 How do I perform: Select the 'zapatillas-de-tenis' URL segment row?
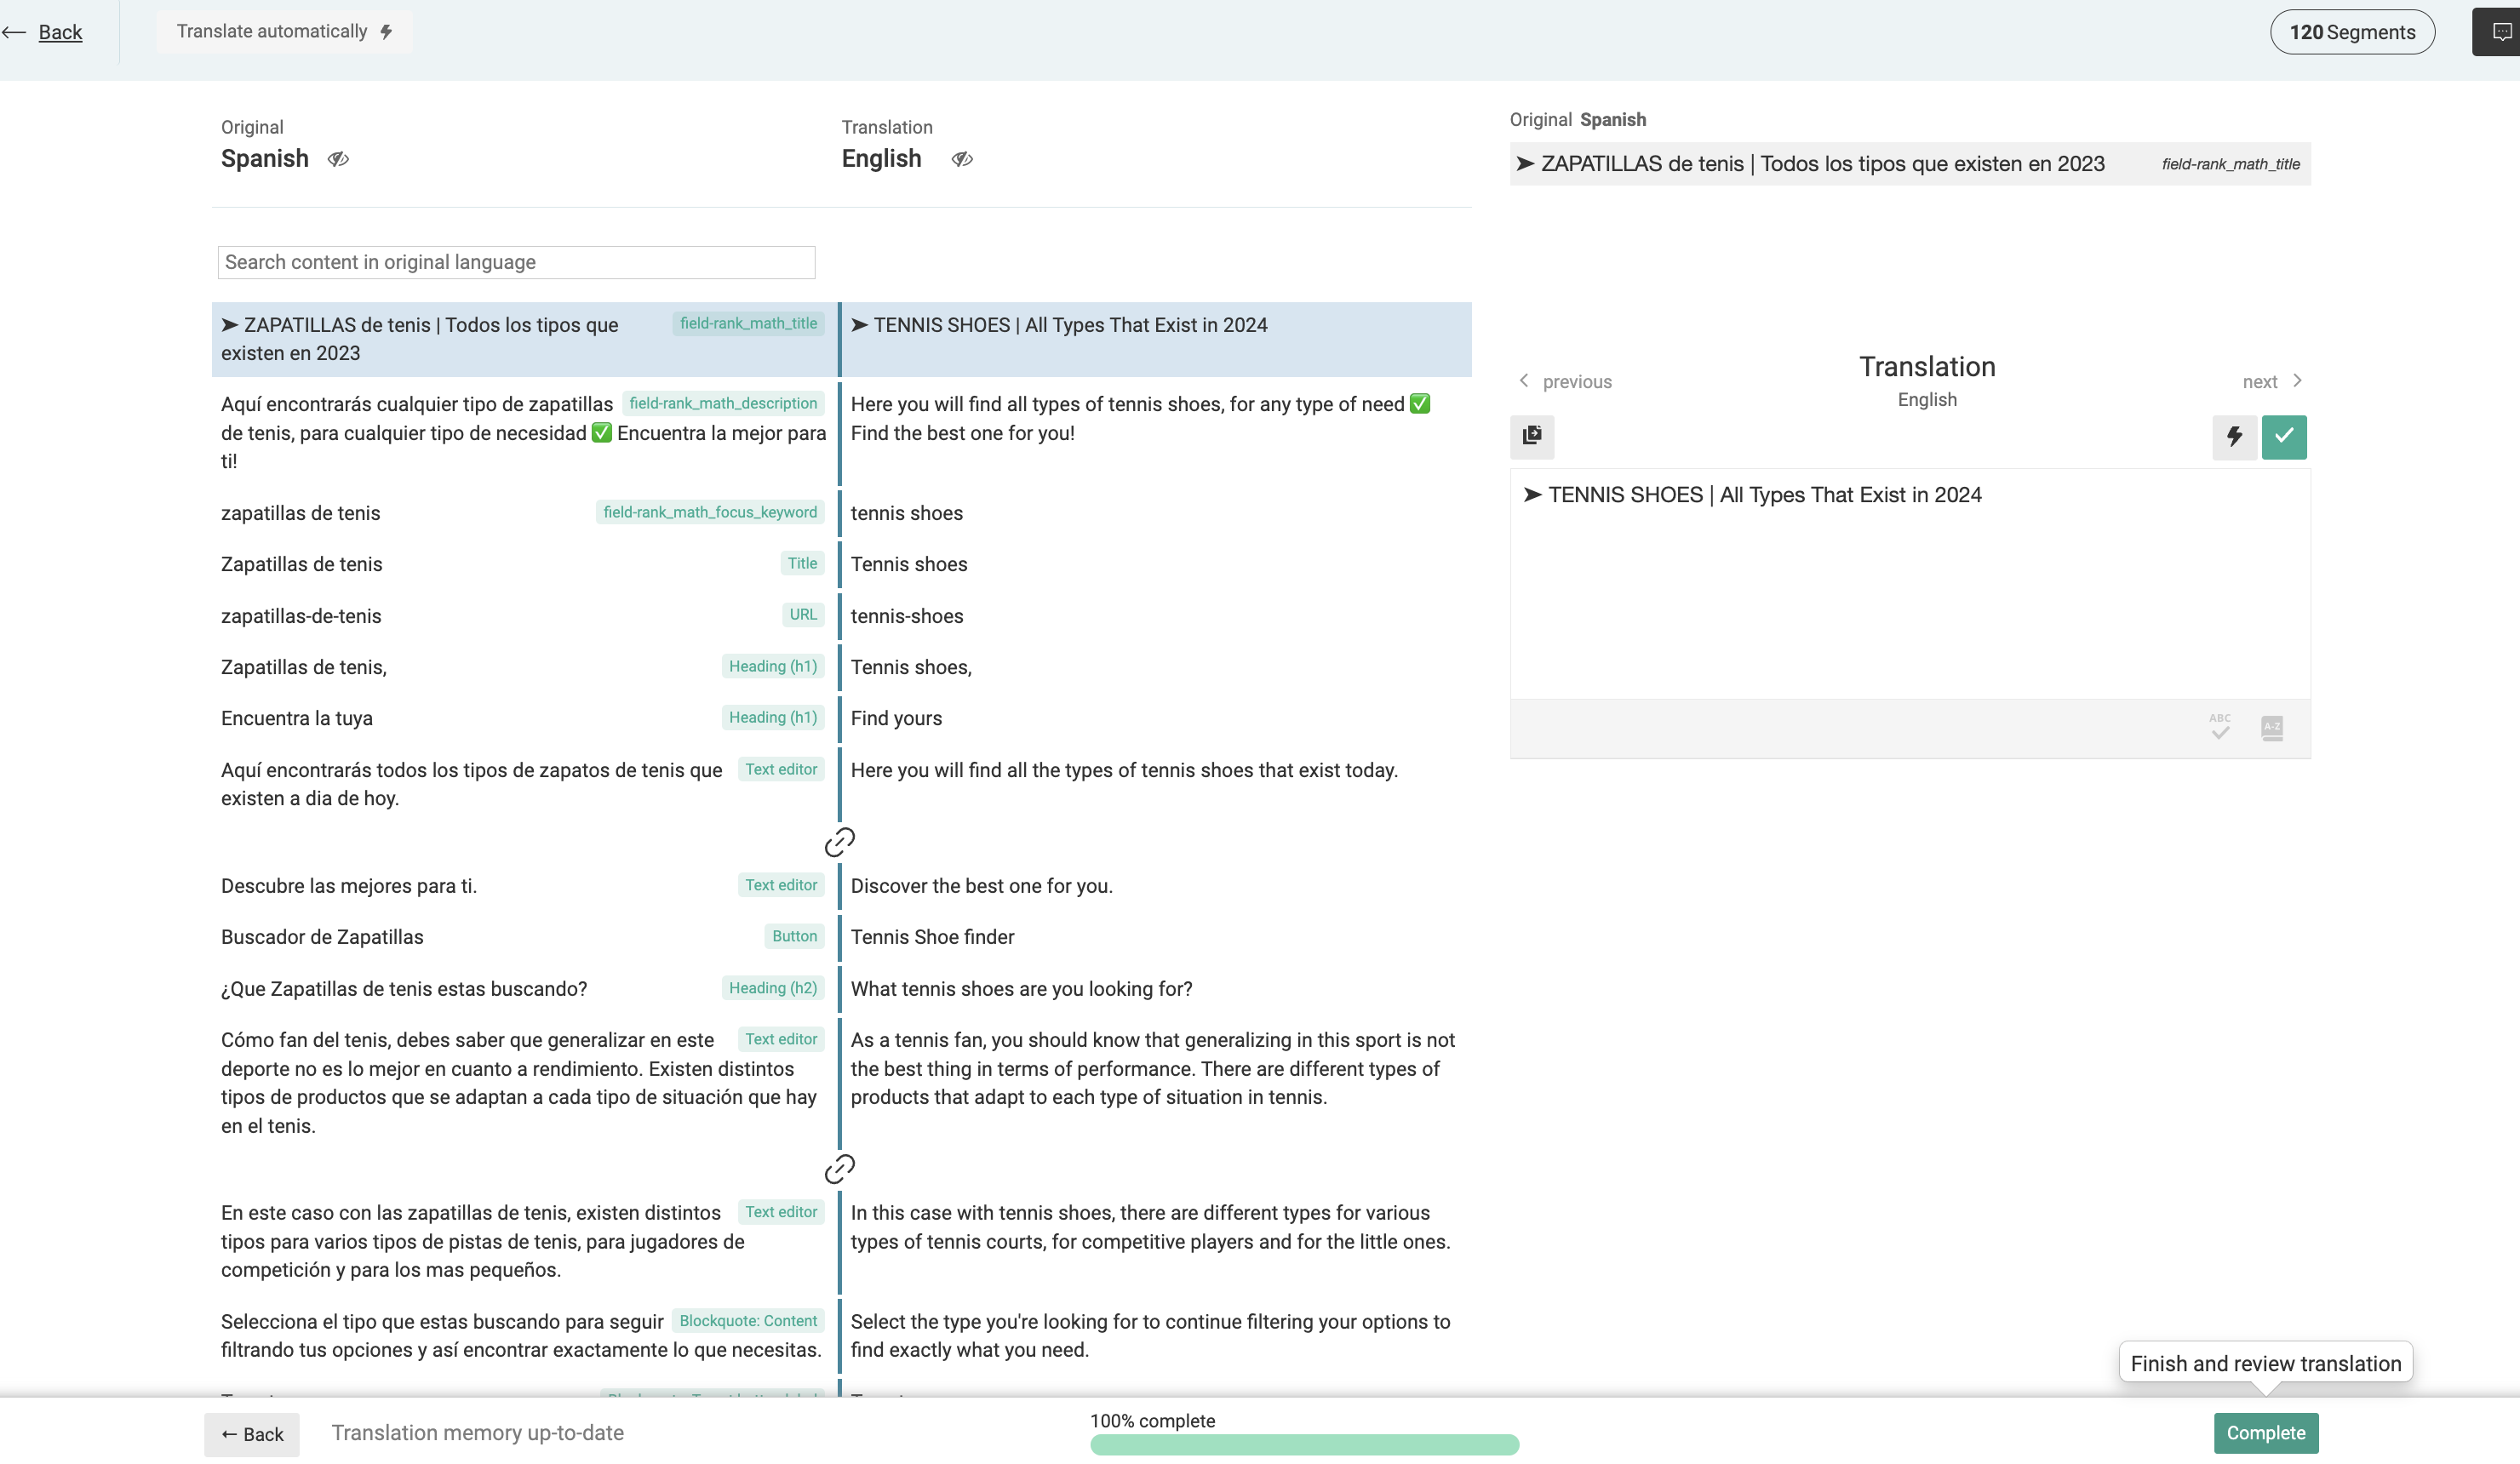pyautogui.click(x=520, y=616)
